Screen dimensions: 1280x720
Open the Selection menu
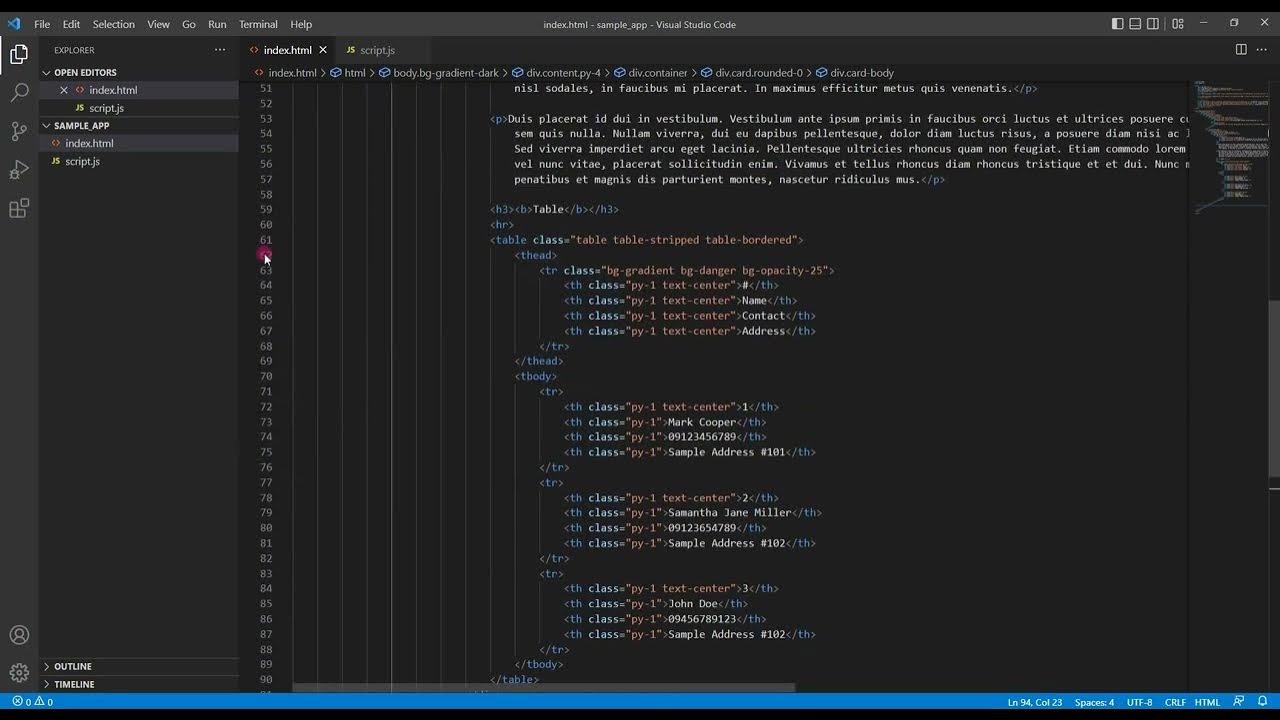tap(114, 24)
